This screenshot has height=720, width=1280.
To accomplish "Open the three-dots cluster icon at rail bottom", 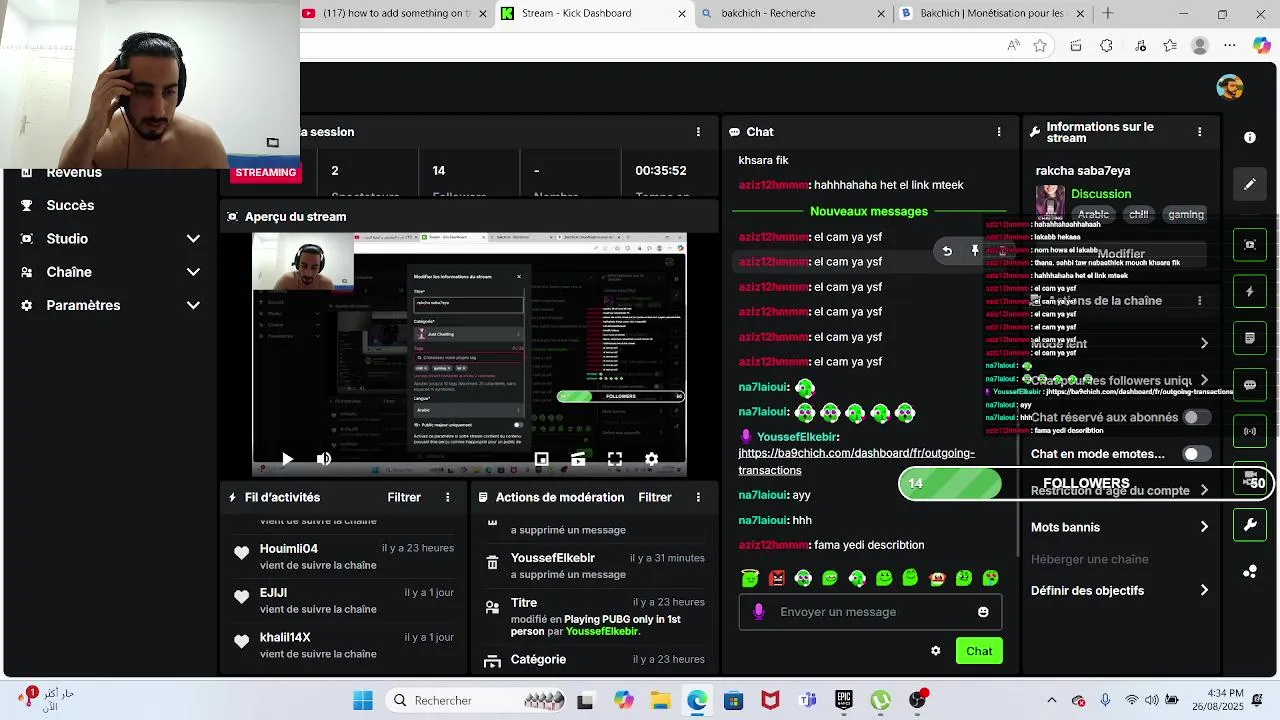I will pyautogui.click(x=1250, y=571).
